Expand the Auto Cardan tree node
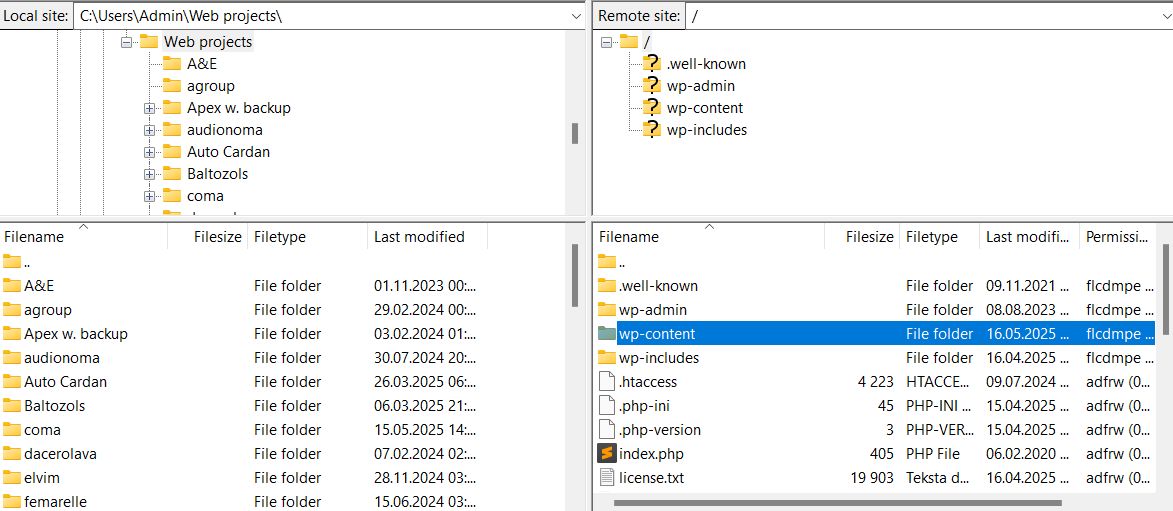Viewport: 1173px width, 511px height. tap(150, 152)
